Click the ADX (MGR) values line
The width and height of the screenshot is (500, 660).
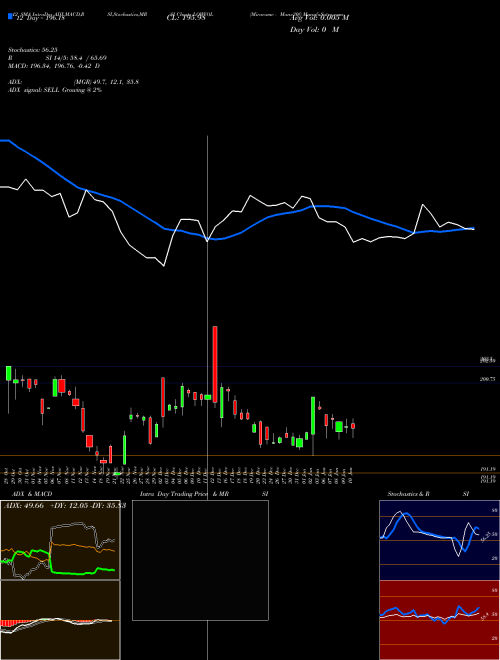coord(73,82)
